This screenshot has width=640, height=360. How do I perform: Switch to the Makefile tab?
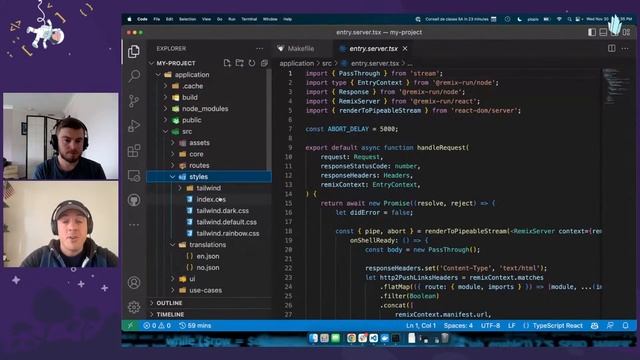[302, 49]
